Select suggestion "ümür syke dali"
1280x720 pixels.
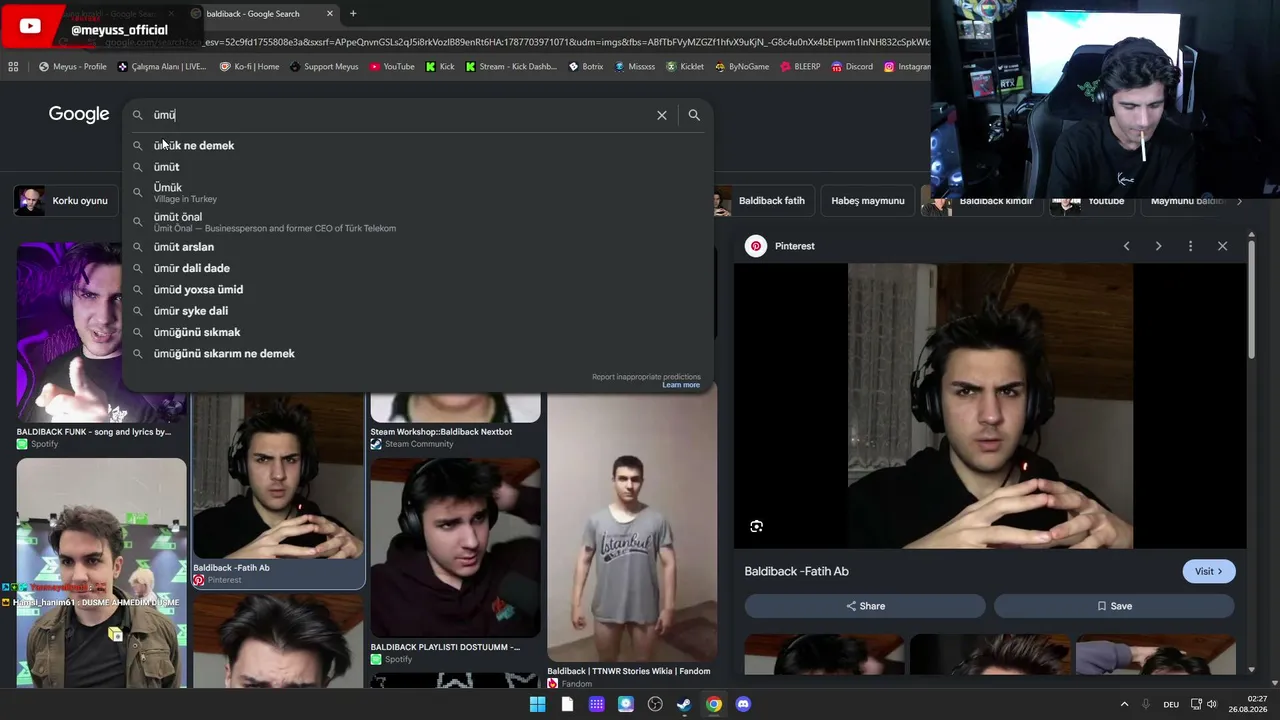pos(418,311)
